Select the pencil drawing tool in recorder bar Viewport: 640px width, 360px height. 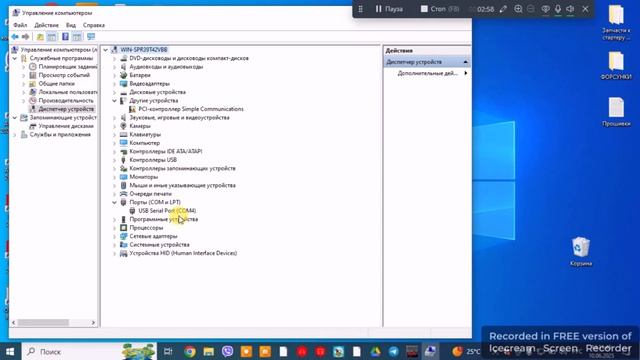coord(503,9)
